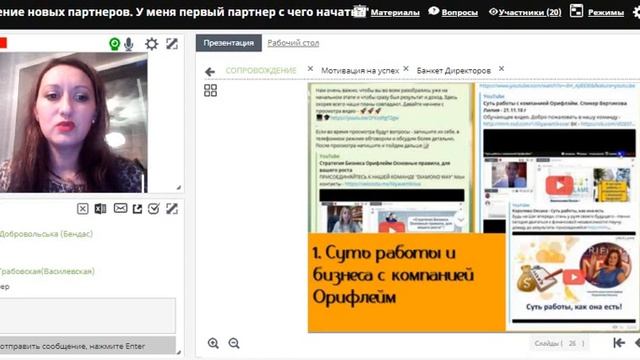Zoom out of the slide
The image size is (640, 360).
click(x=234, y=343)
